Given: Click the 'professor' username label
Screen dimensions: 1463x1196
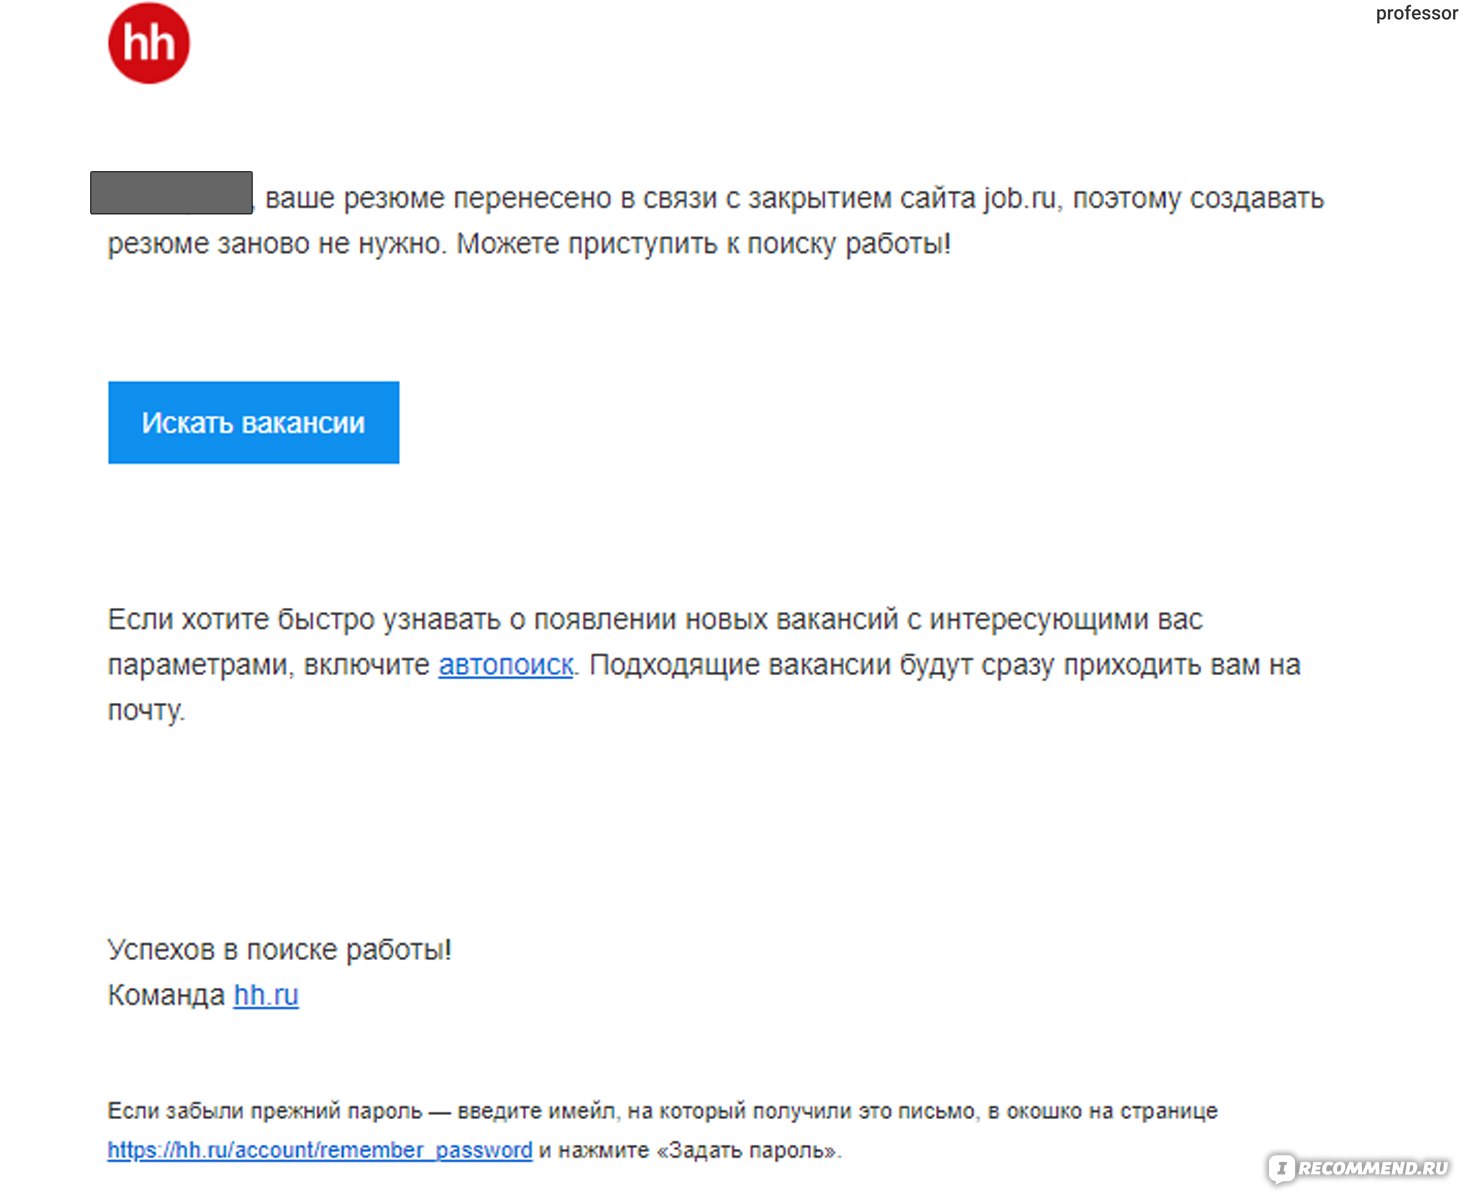Looking at the screenshot, I should 1416,13.
